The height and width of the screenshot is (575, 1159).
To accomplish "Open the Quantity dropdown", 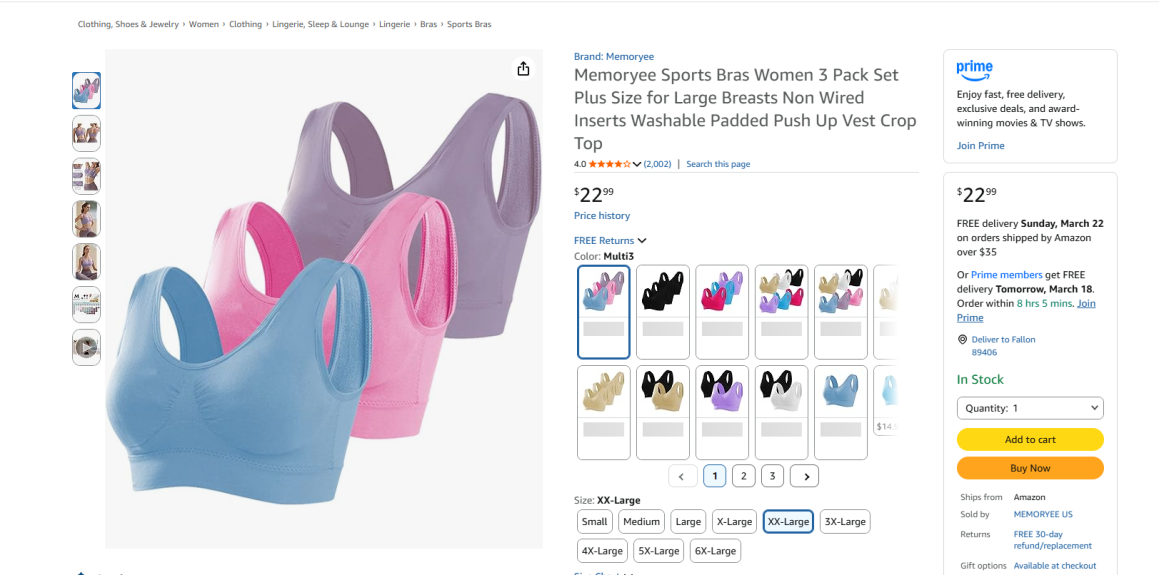I will pos(1030,408).
